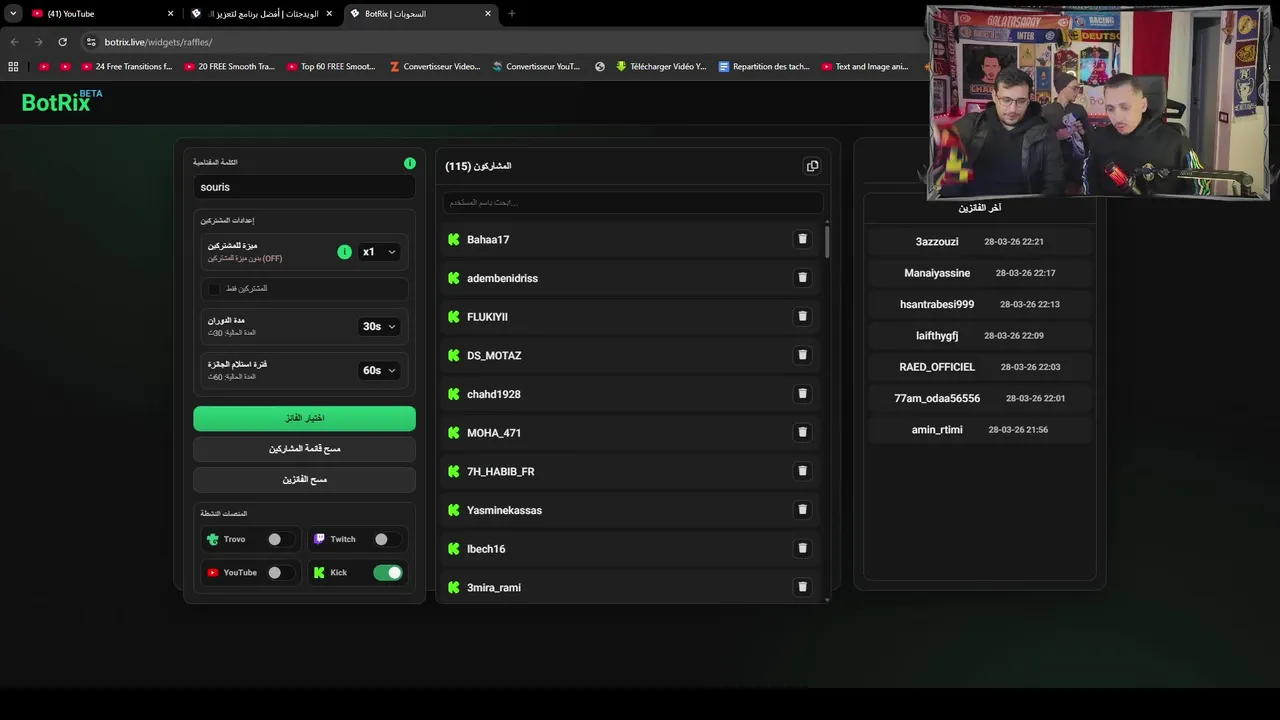Remove Yasminekassas using trash icon
Image resolution: width=1280 pixels, height=720 pixels.
tap(802, 509)
